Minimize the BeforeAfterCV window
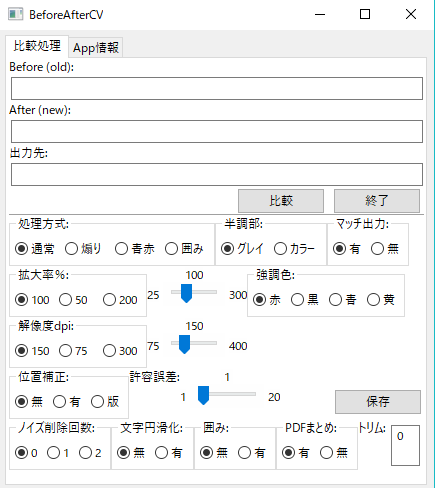 (x=320, y=14)
